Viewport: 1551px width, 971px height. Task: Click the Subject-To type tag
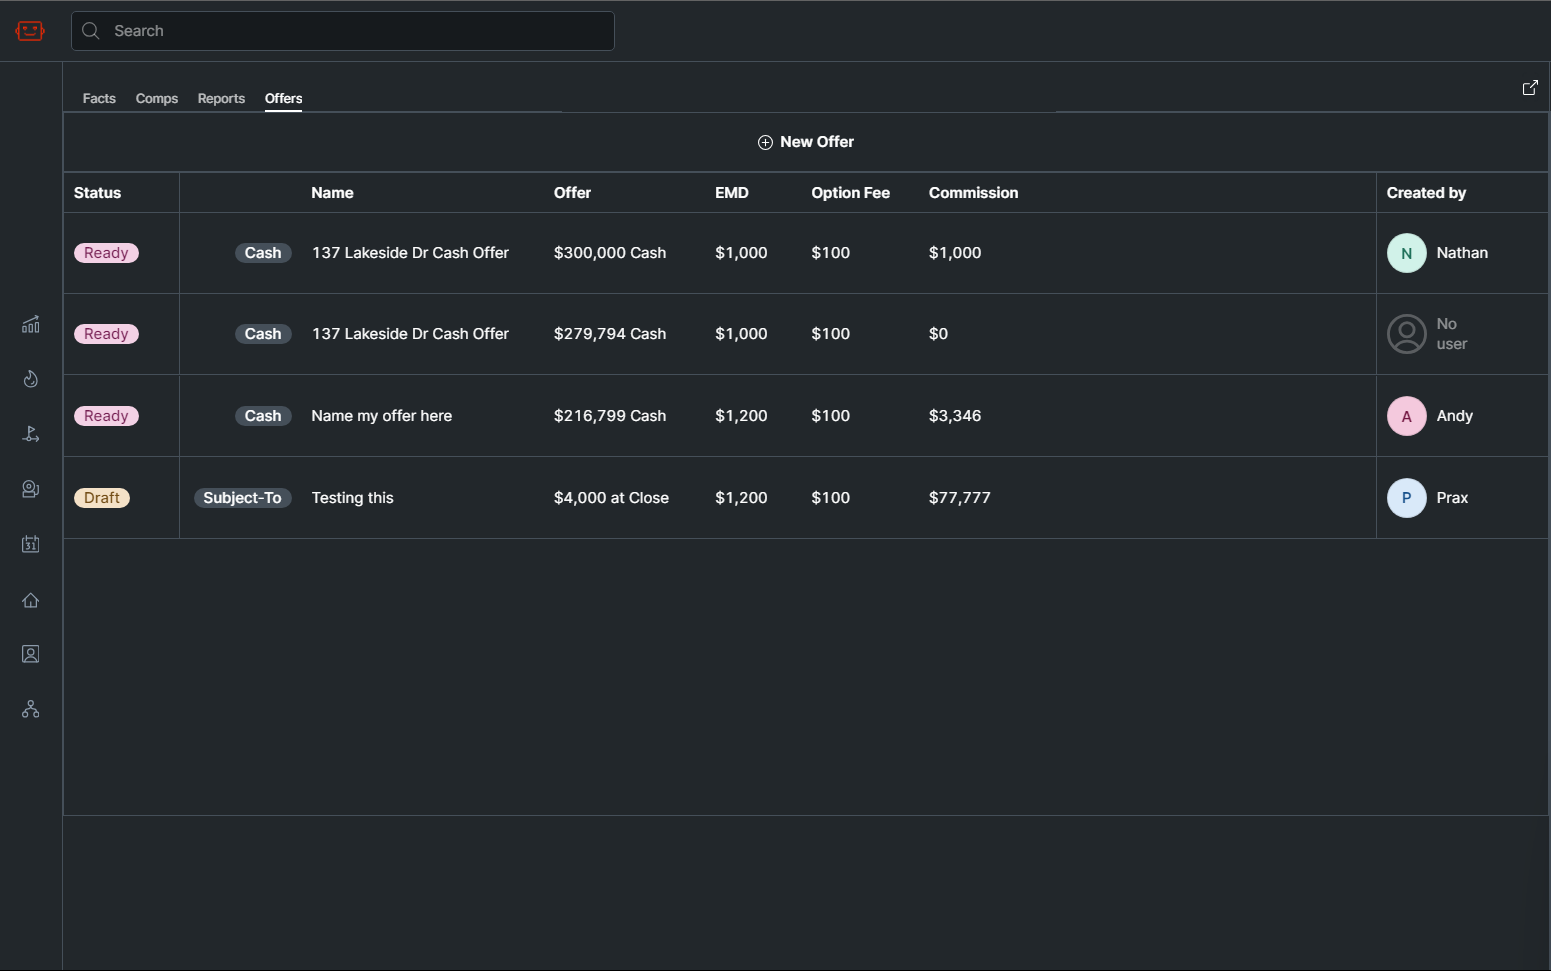click(x=242, y=498)
